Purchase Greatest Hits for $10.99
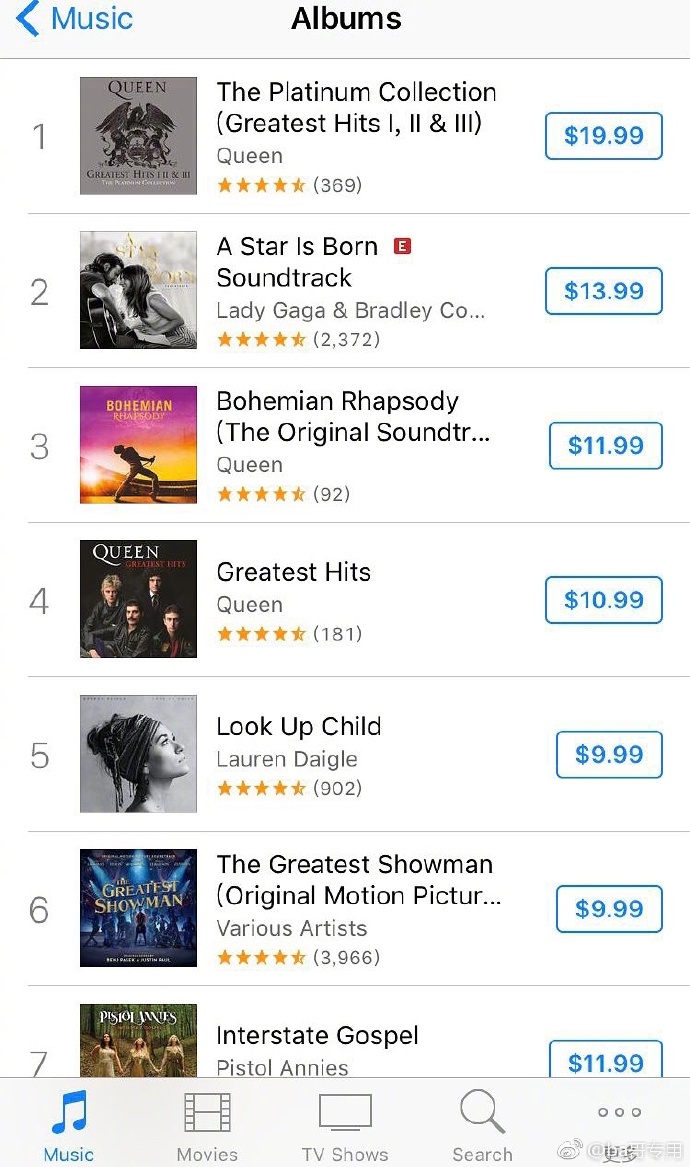This screenshot has width=690, height=1167. [603, 600]
